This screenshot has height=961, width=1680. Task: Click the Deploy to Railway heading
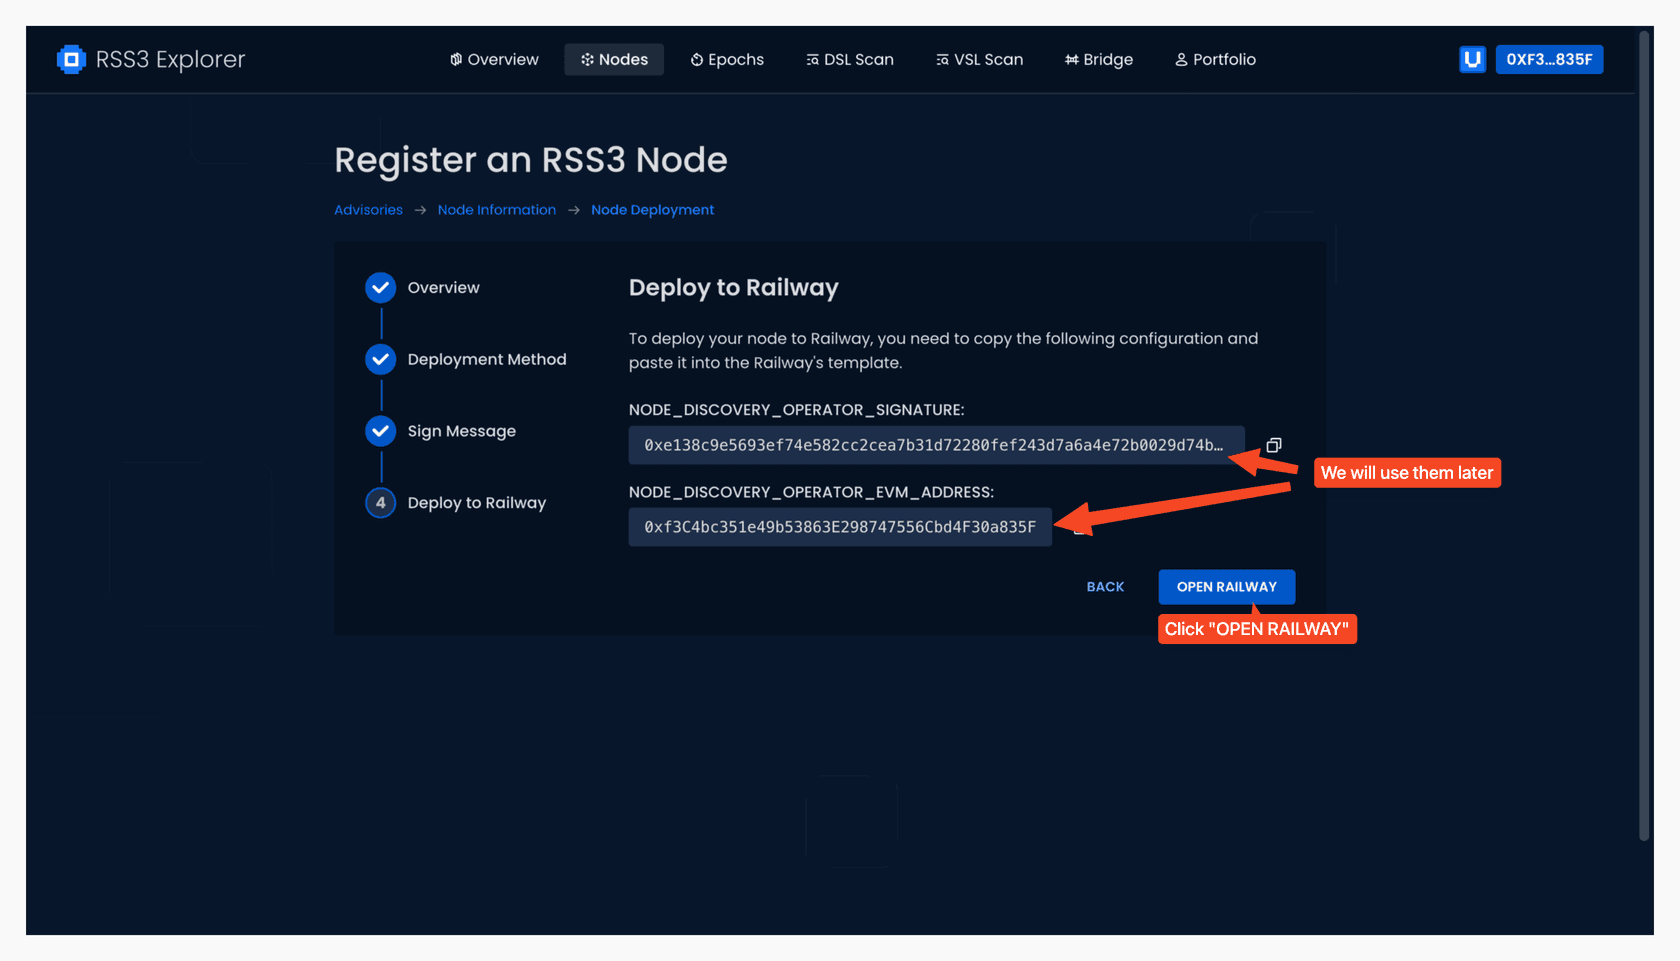click(x=734, y=288)
